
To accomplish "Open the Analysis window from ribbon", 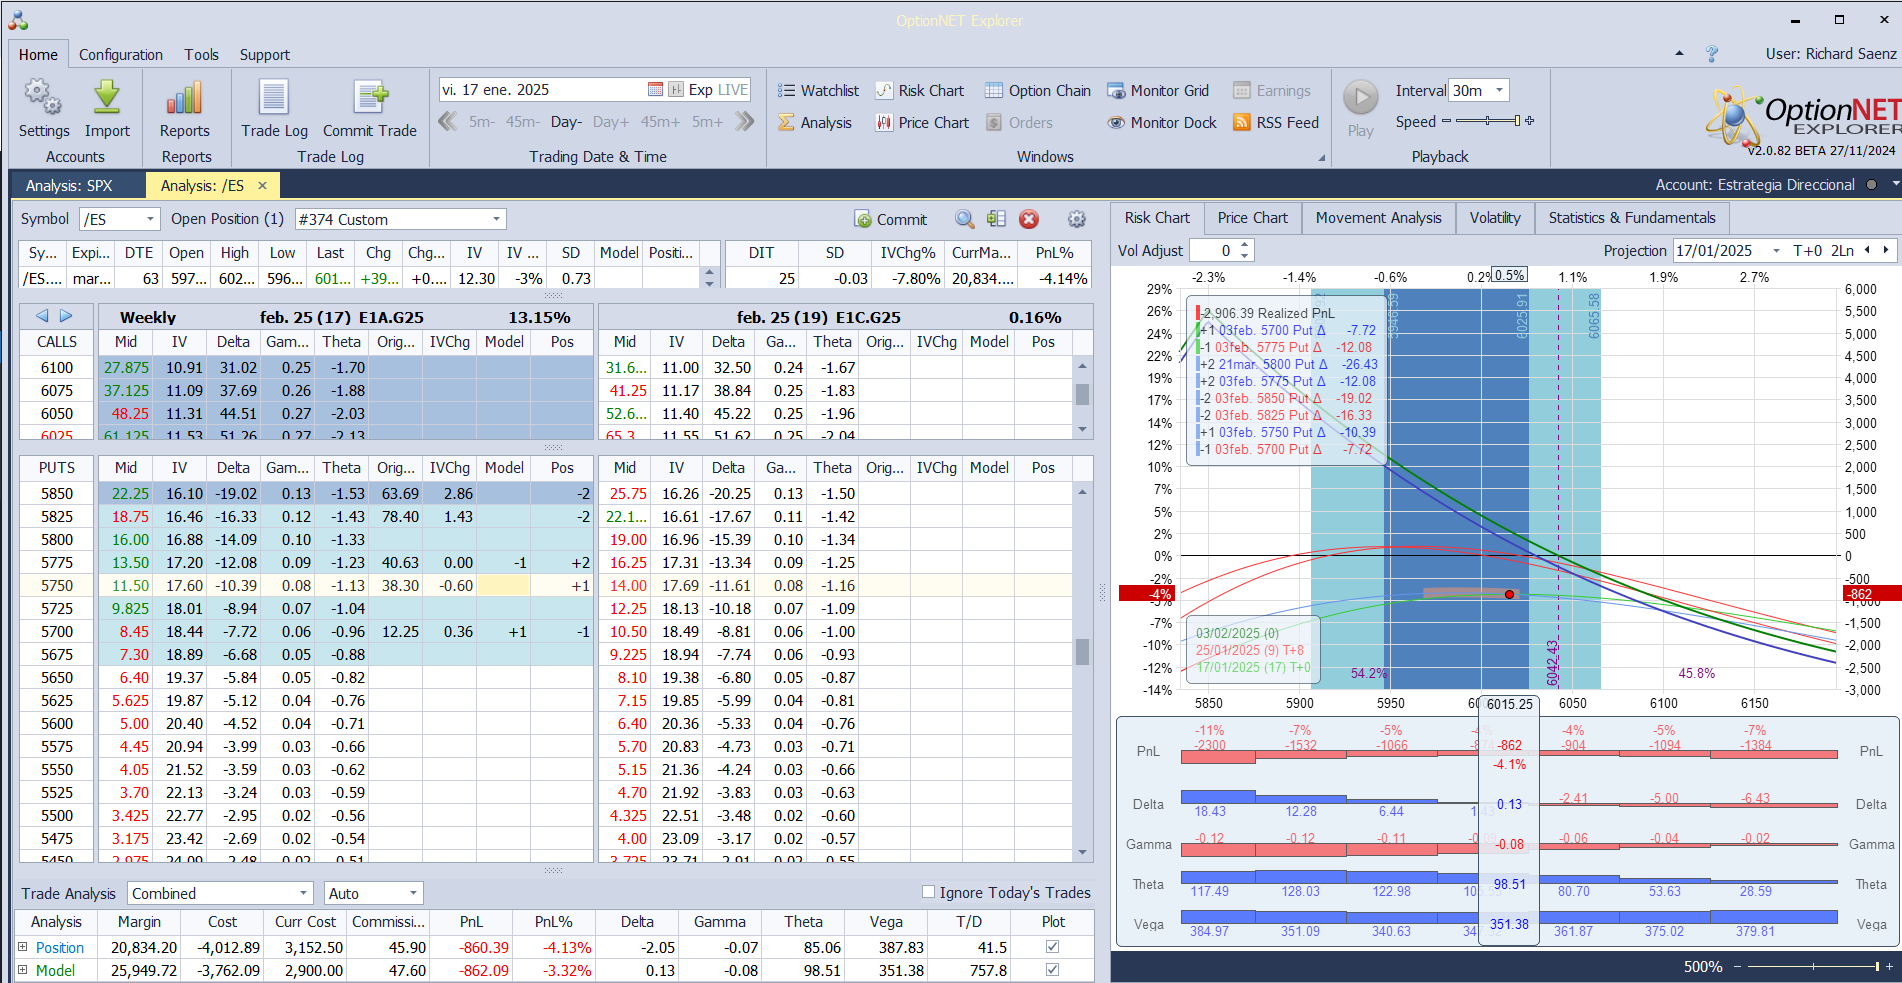I will [815, 123].
